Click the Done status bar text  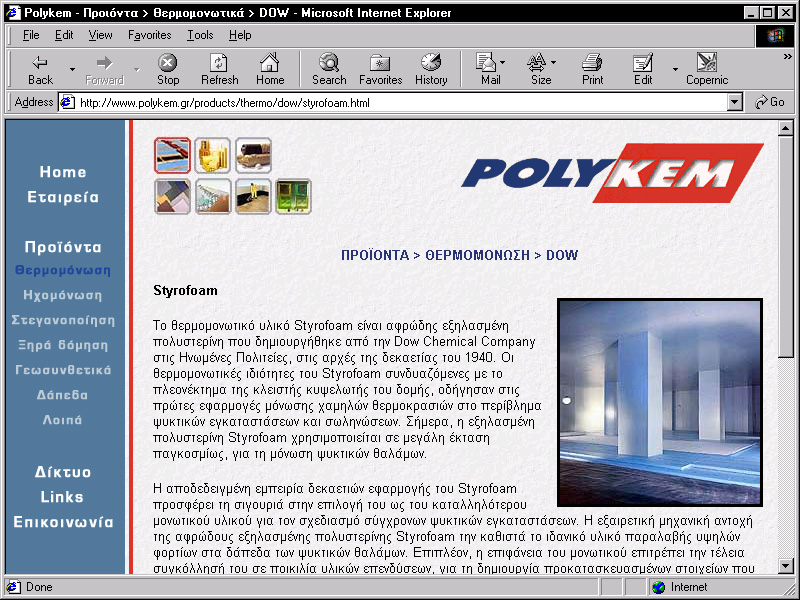(x=39, y=587)
